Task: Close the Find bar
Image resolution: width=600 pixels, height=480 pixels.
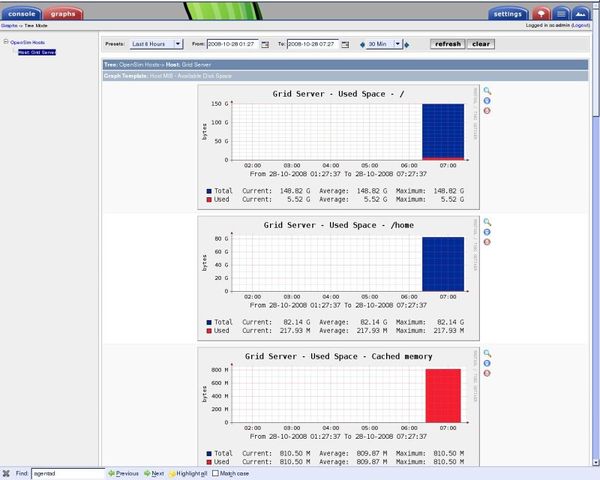Action: tap(6, 473)
